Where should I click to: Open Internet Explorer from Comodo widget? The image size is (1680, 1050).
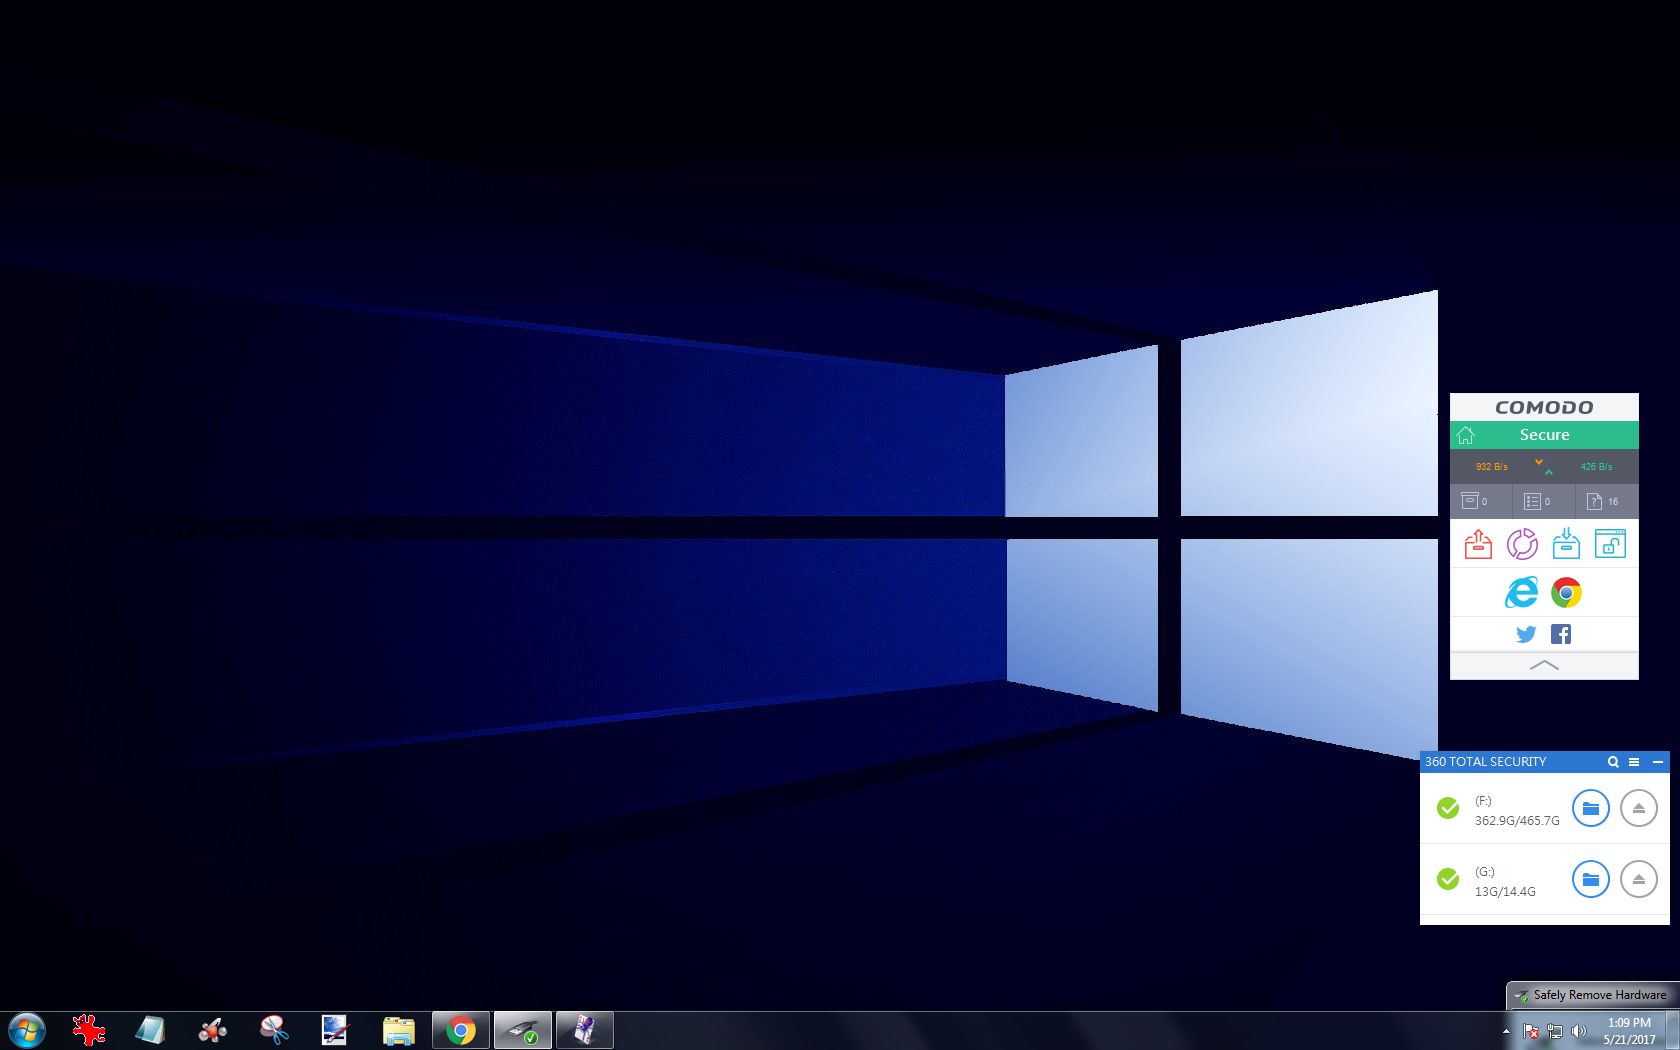click(x=1521, y=593)
